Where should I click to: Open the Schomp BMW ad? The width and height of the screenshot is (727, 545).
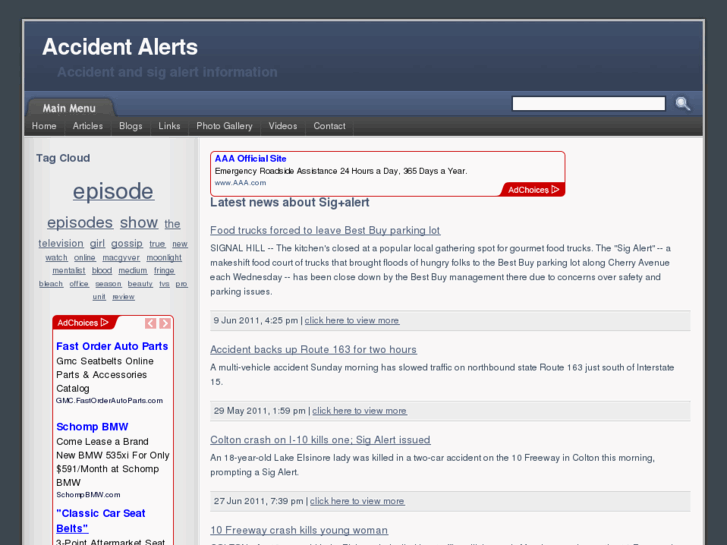[x=92, y=427]
